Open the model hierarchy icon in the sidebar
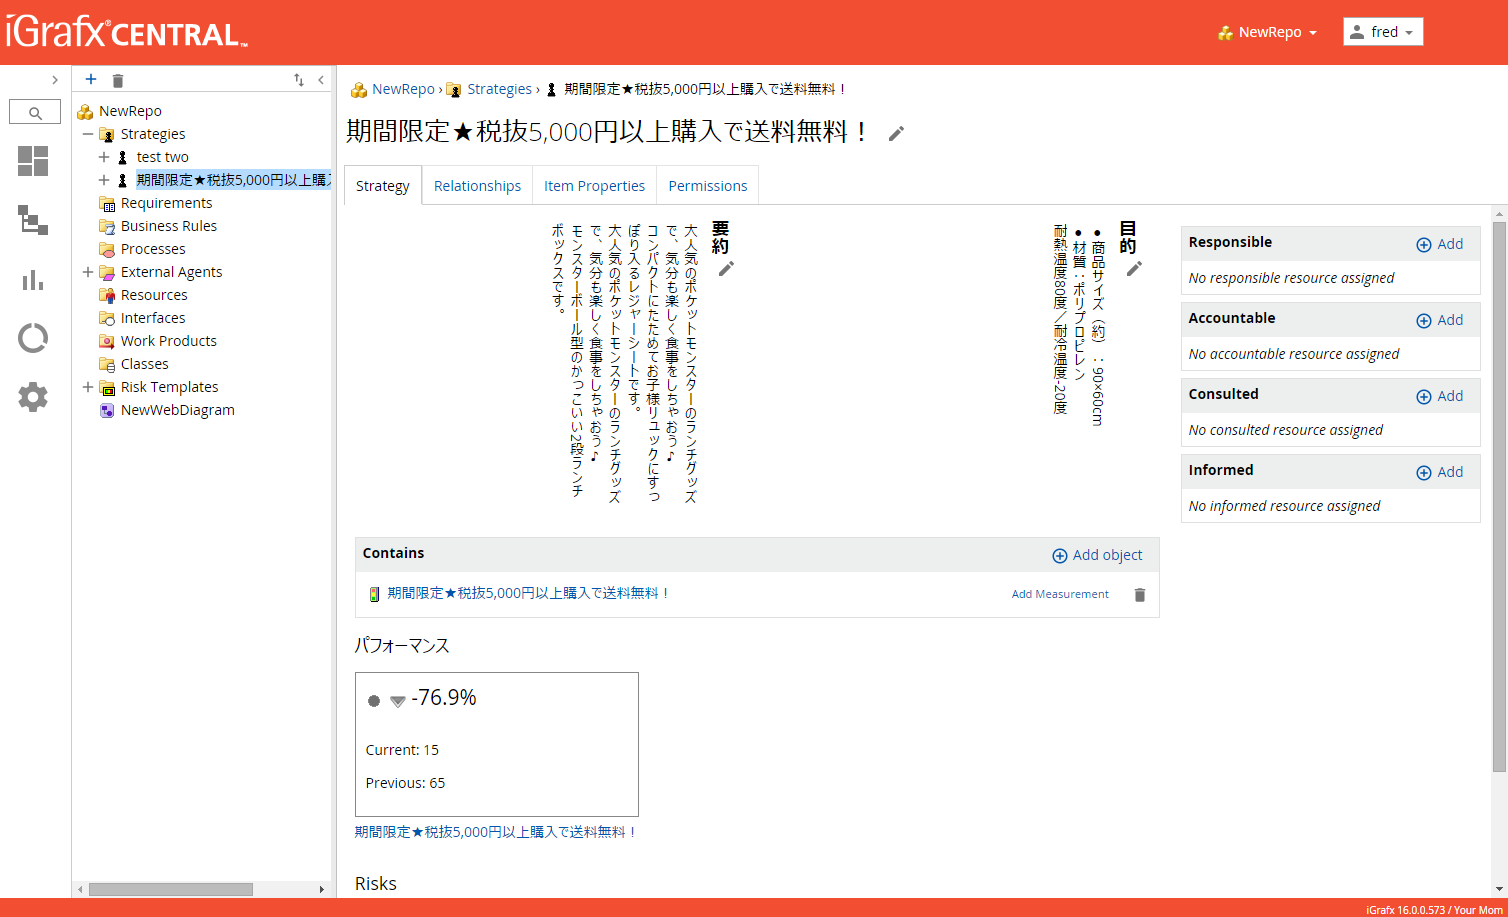 point(33,221)
